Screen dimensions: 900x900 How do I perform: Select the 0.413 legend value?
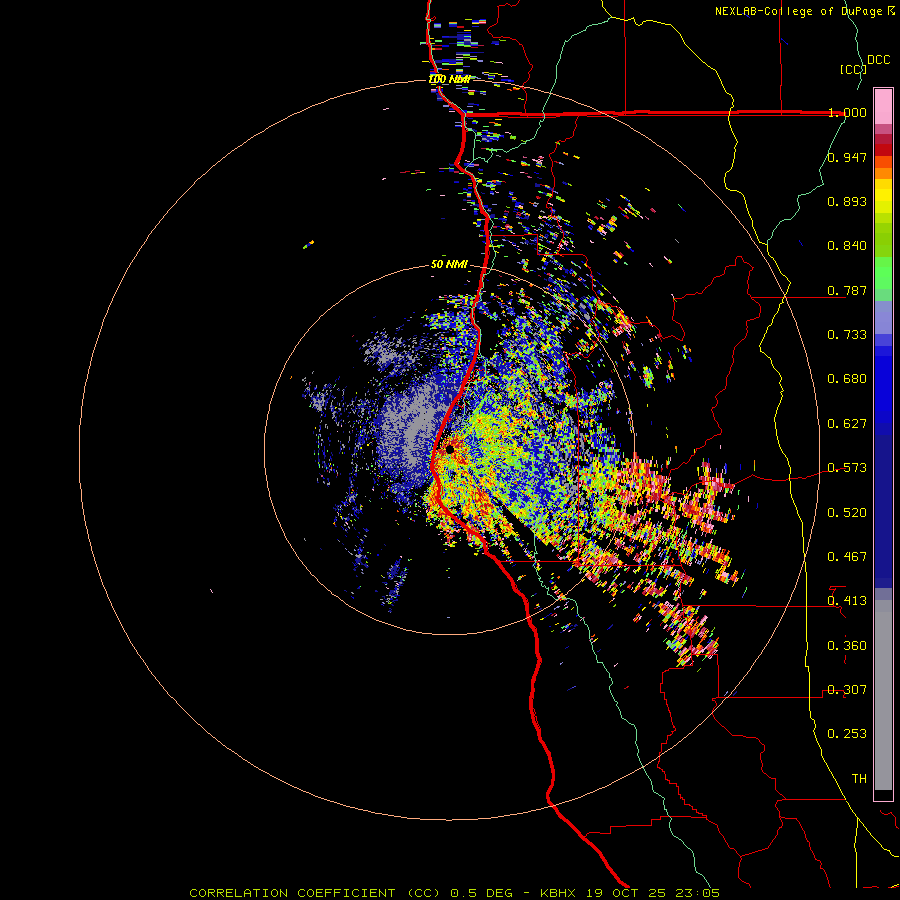[847, 601]
